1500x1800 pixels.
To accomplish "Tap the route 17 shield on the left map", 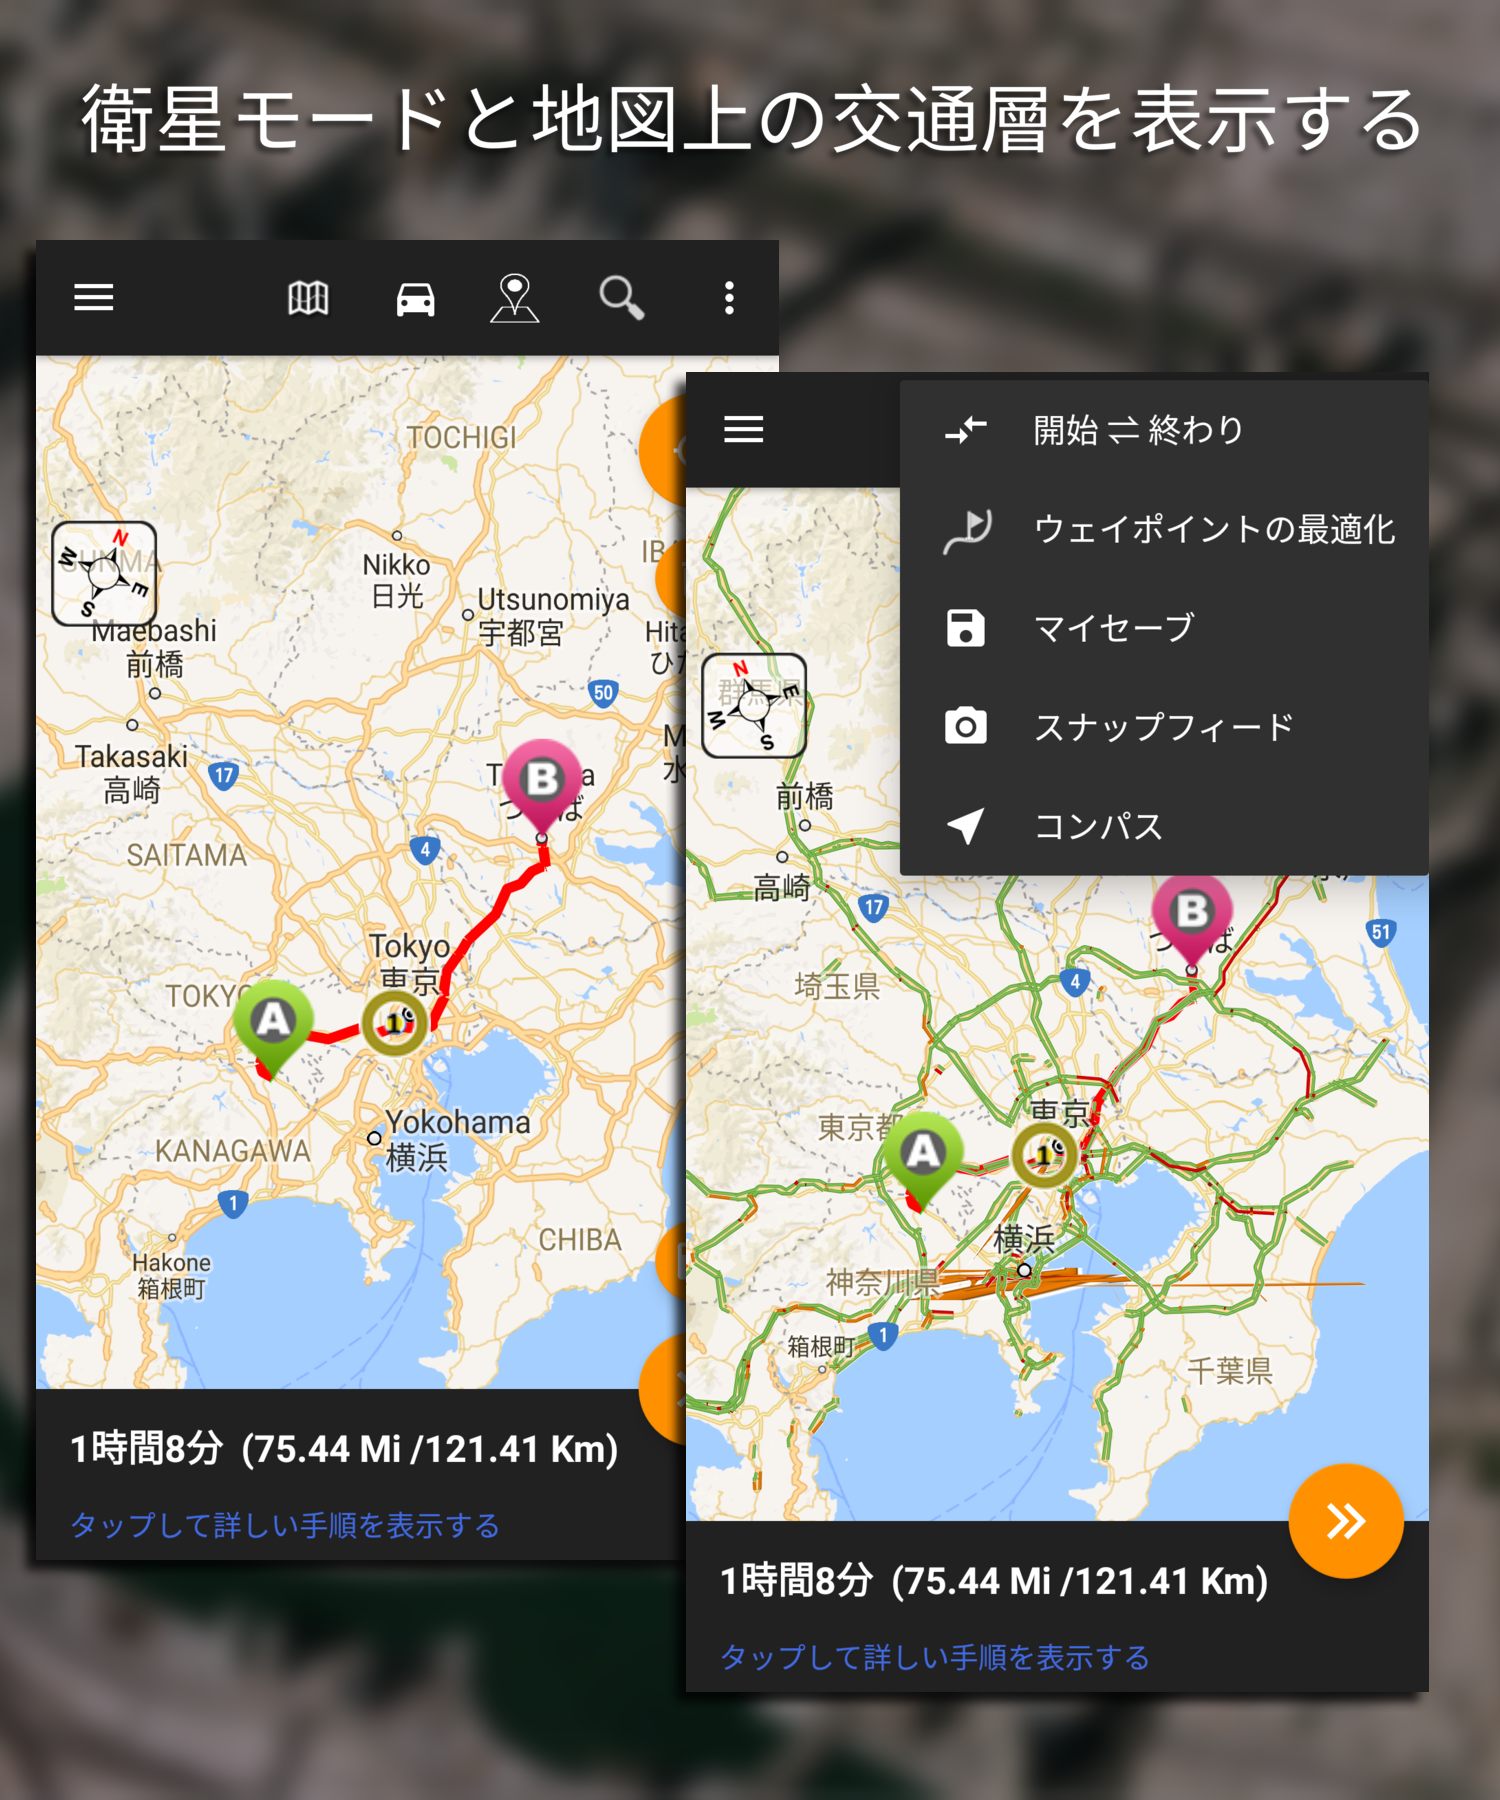I will tap(224, 775).
